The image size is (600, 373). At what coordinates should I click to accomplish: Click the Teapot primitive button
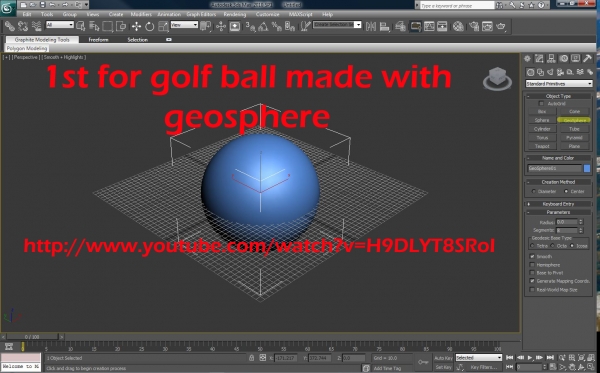click(x=542, y=147)
